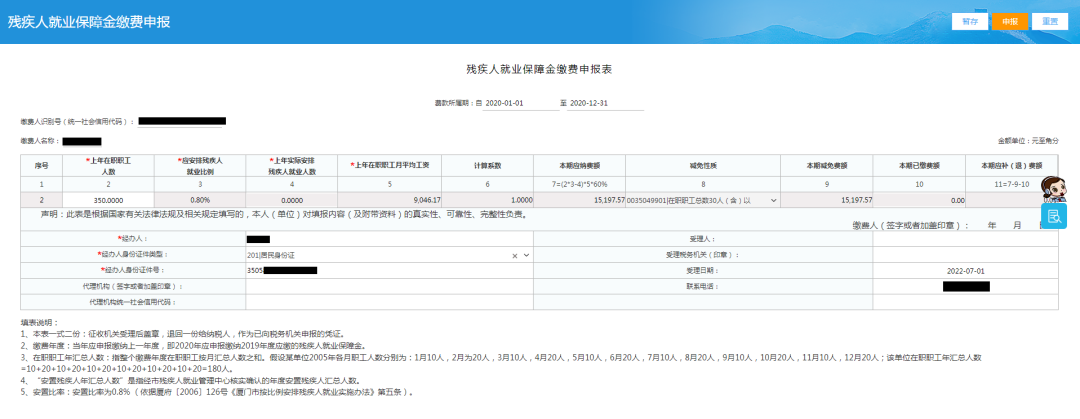The image size is (1080, 419).
Task: Open the 减免性质 dropdown
Action: 772,200
